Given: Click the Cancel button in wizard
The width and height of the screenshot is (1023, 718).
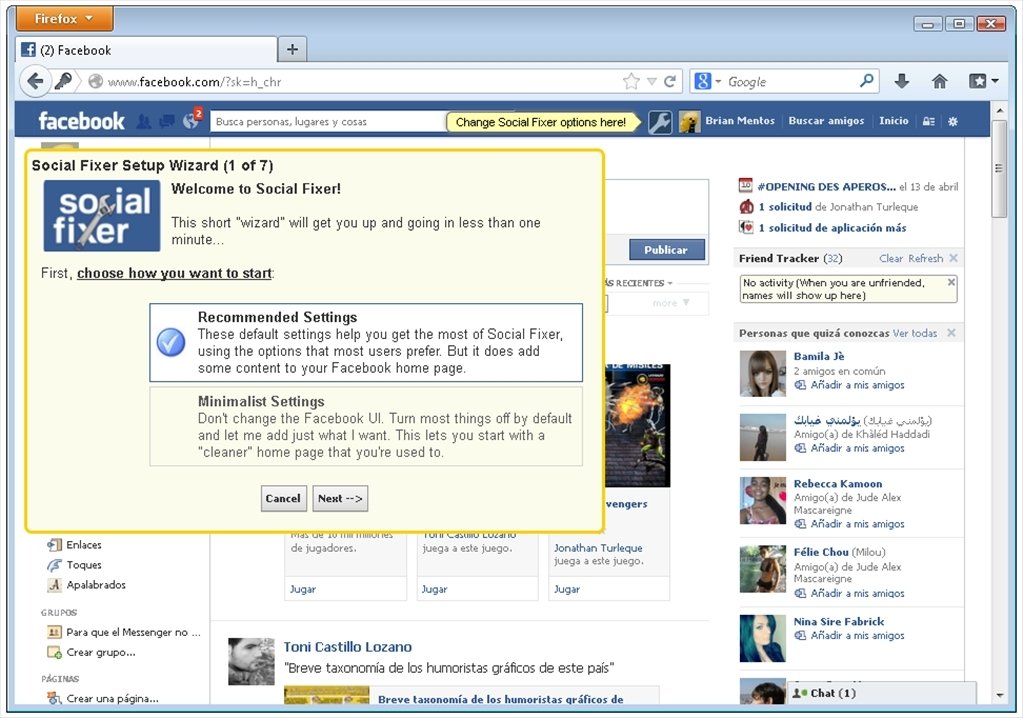Looking at the screenshot, I should [283, 498].
